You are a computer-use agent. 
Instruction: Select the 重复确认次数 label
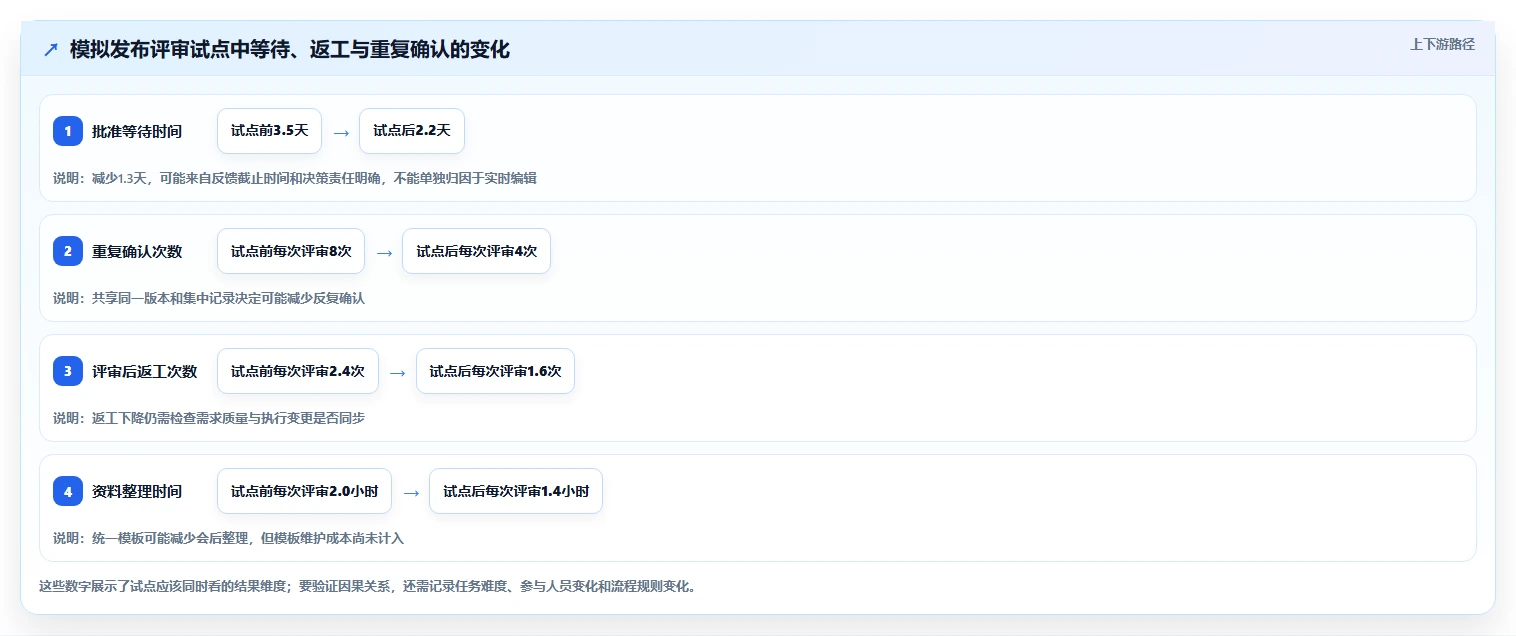click(x=137, y=251)
